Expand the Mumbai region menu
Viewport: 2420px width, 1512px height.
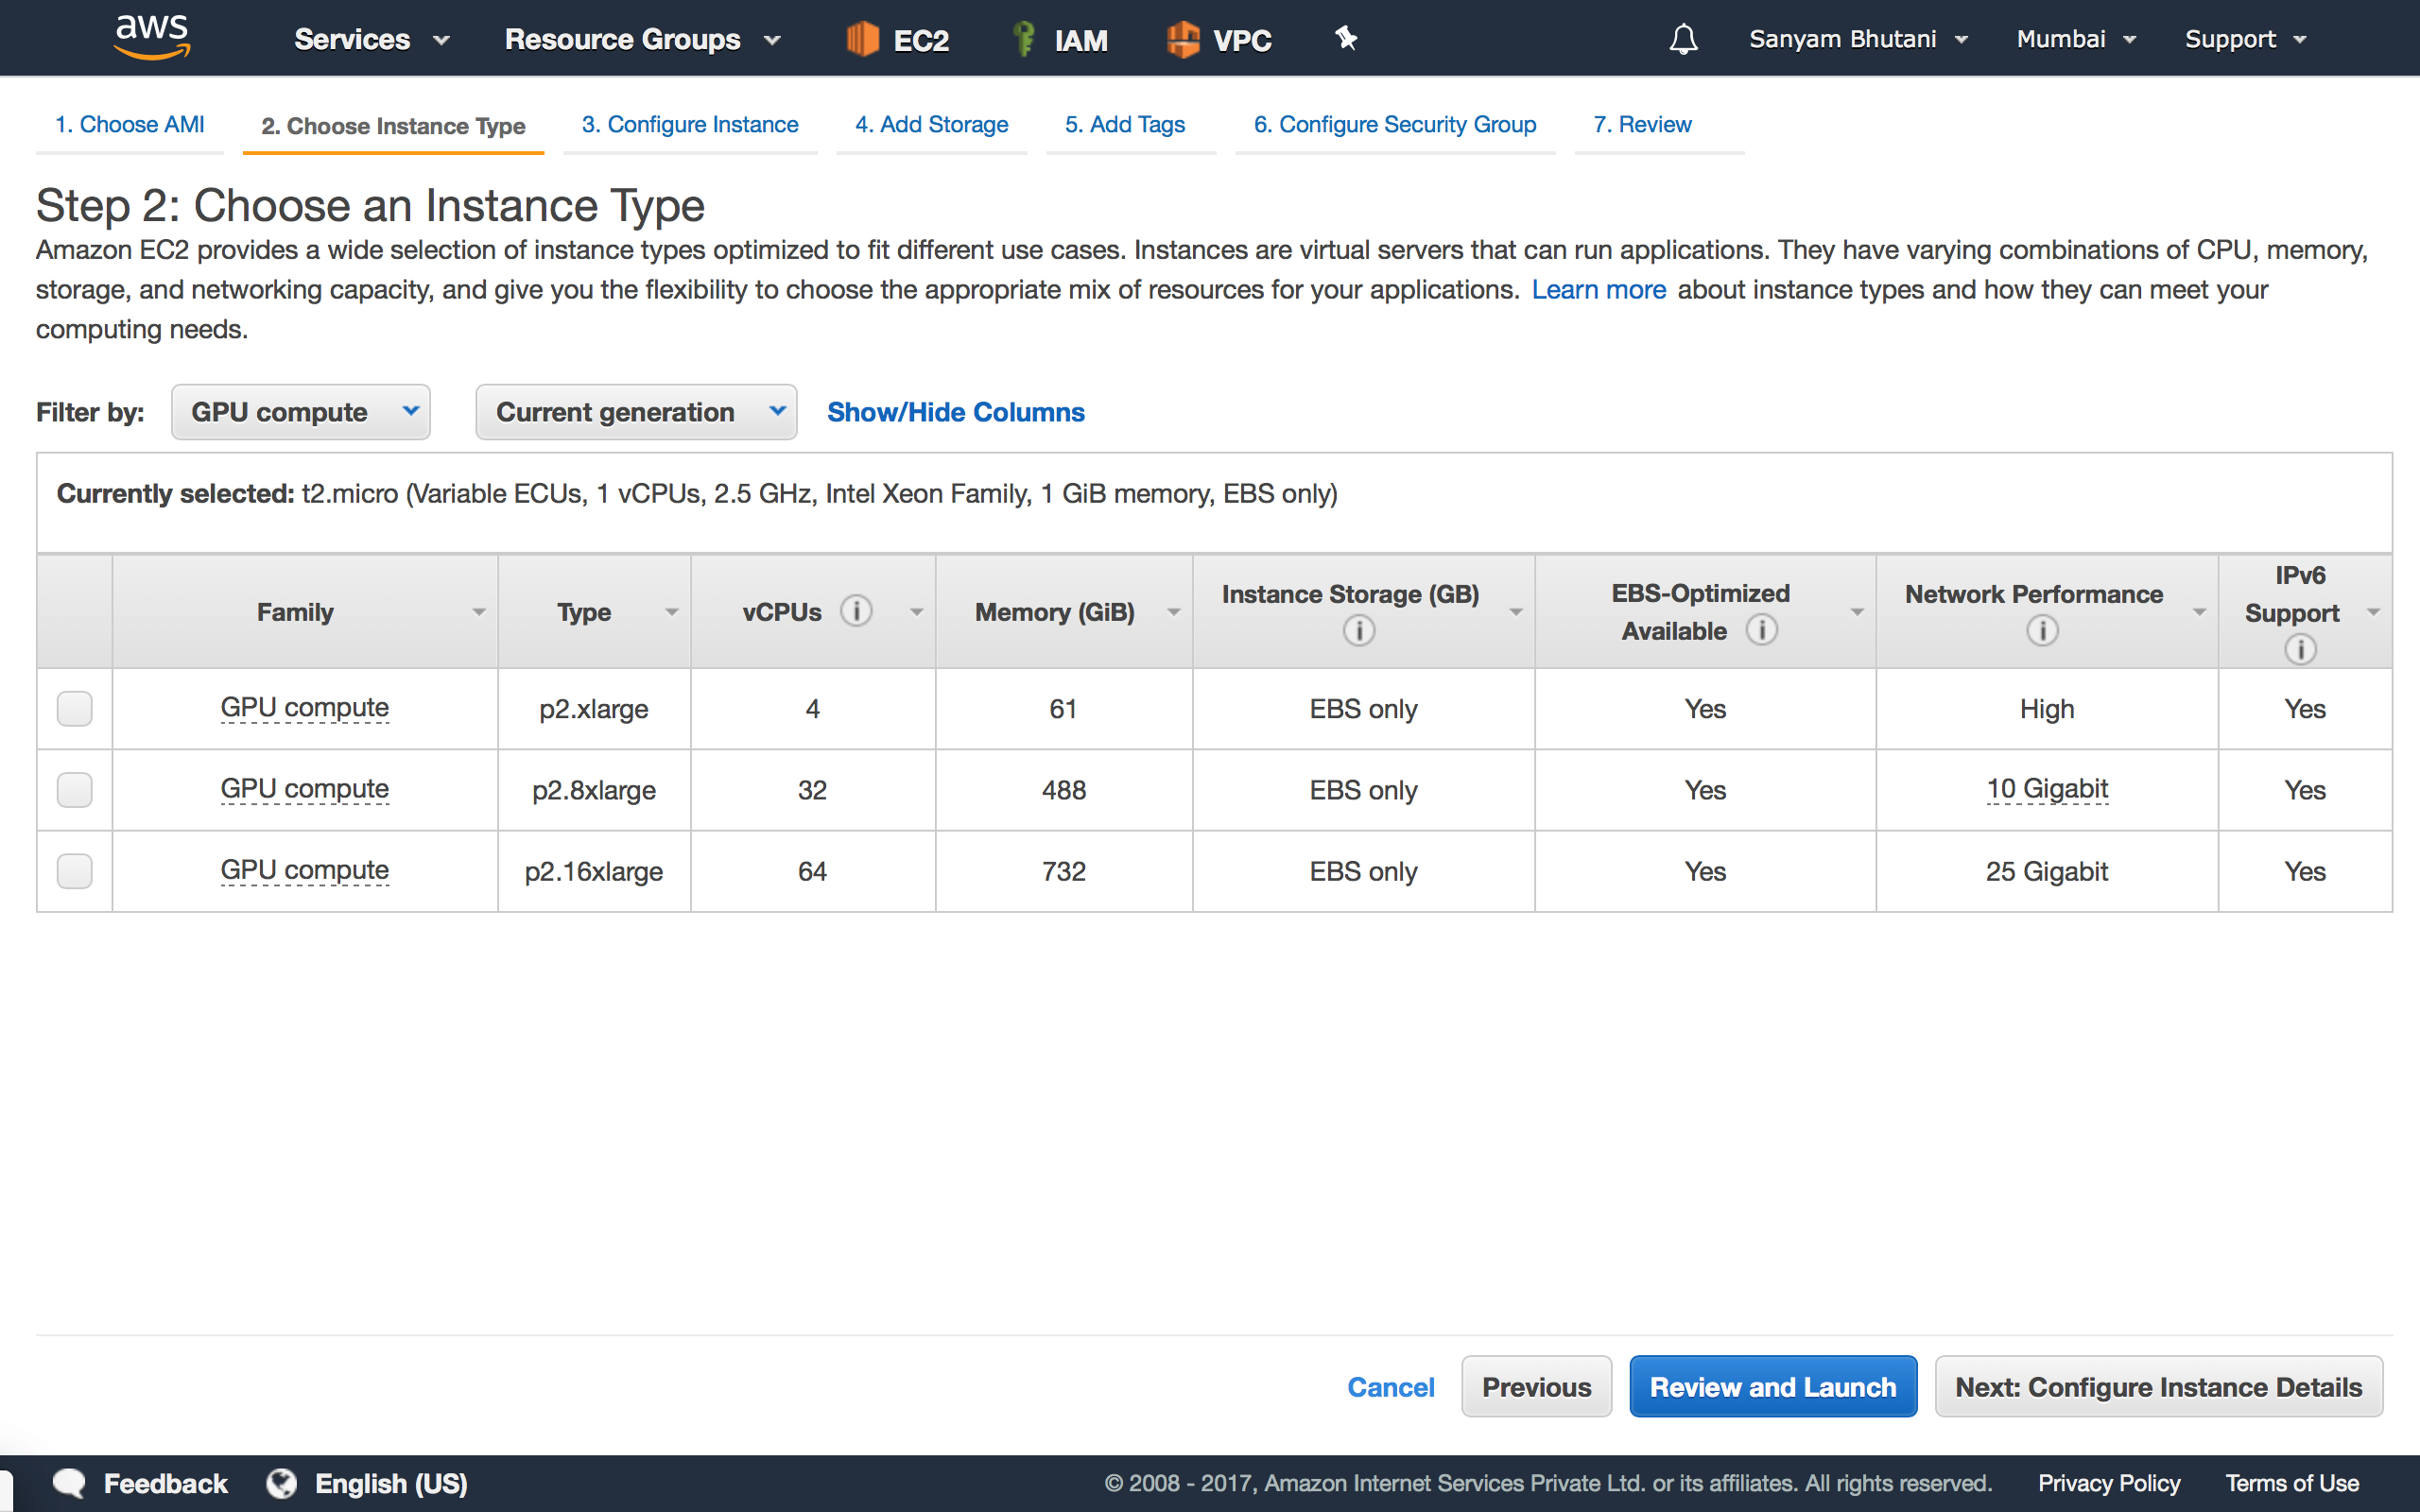click(2075, 39)
